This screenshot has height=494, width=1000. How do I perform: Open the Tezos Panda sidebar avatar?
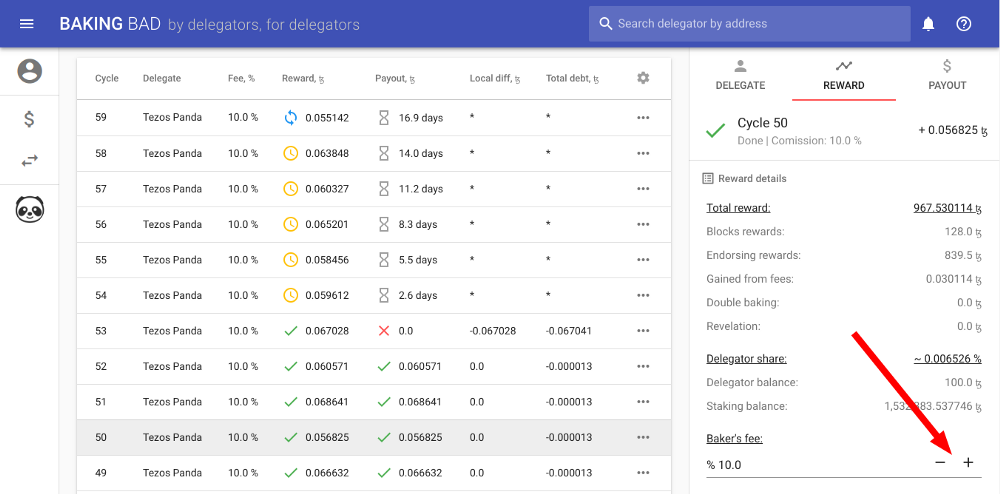point(29,210)
